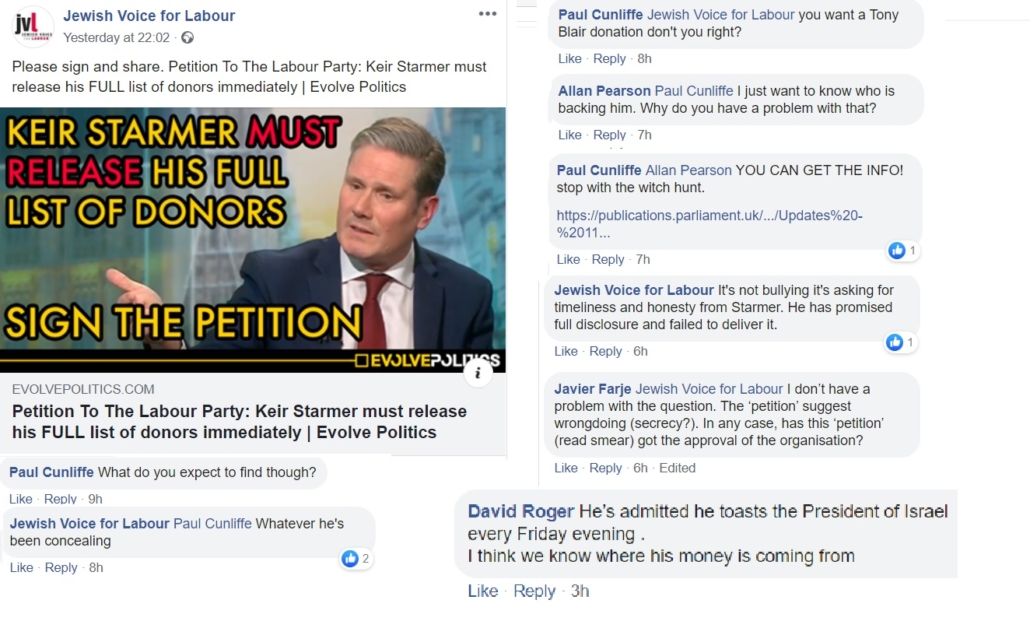
Task: Open the Keir Starmer petition image
Action: click(x=253, y=240)
